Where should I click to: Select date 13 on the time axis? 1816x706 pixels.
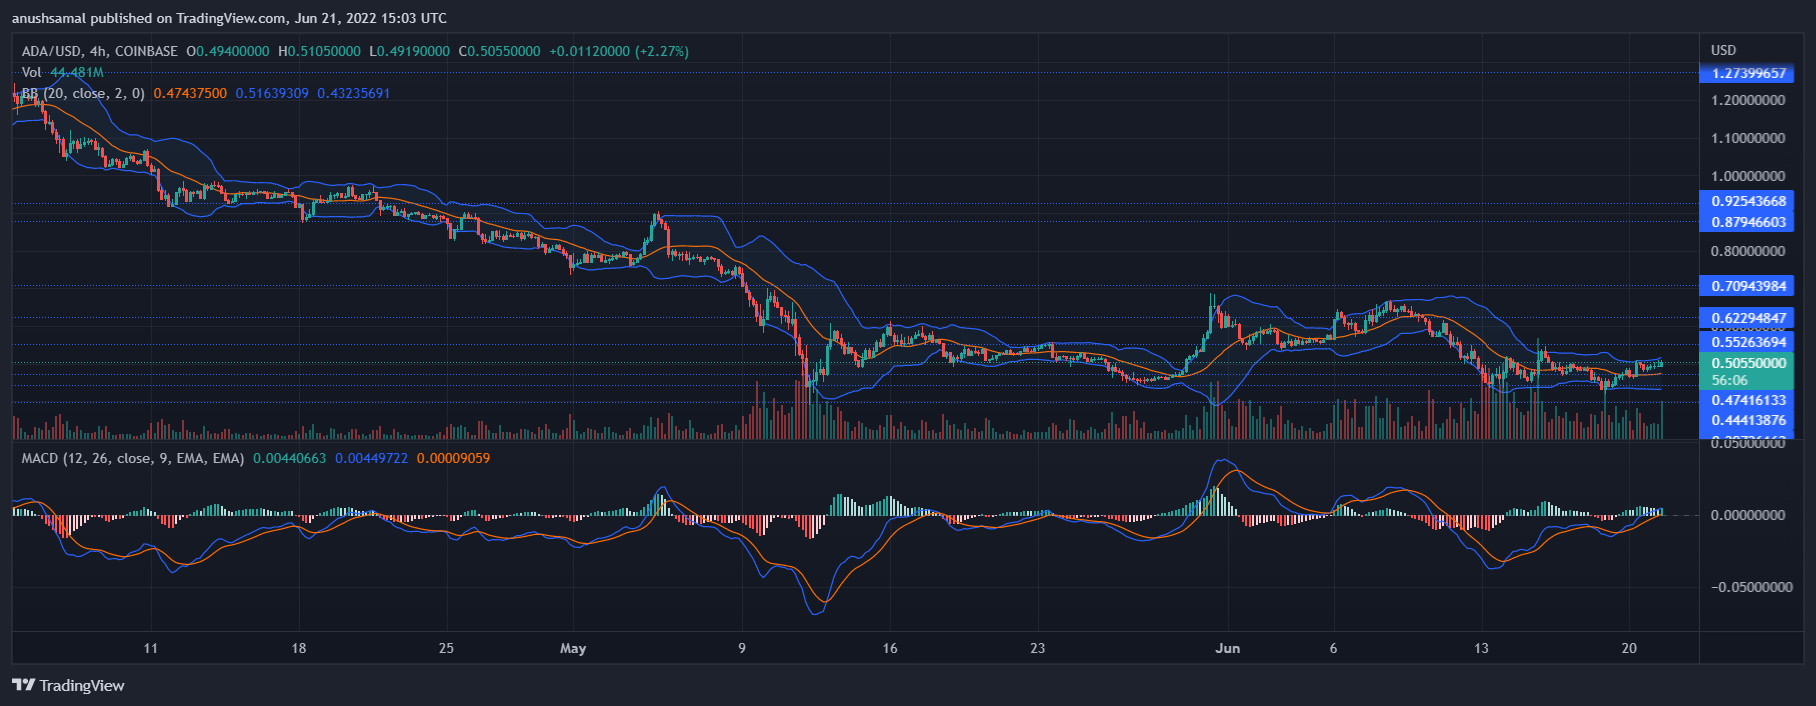coord(1481,648)
